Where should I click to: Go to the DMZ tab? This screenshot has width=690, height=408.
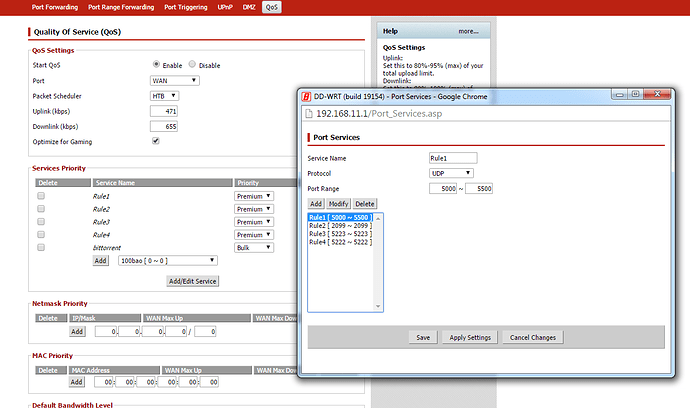click(249, 7)
